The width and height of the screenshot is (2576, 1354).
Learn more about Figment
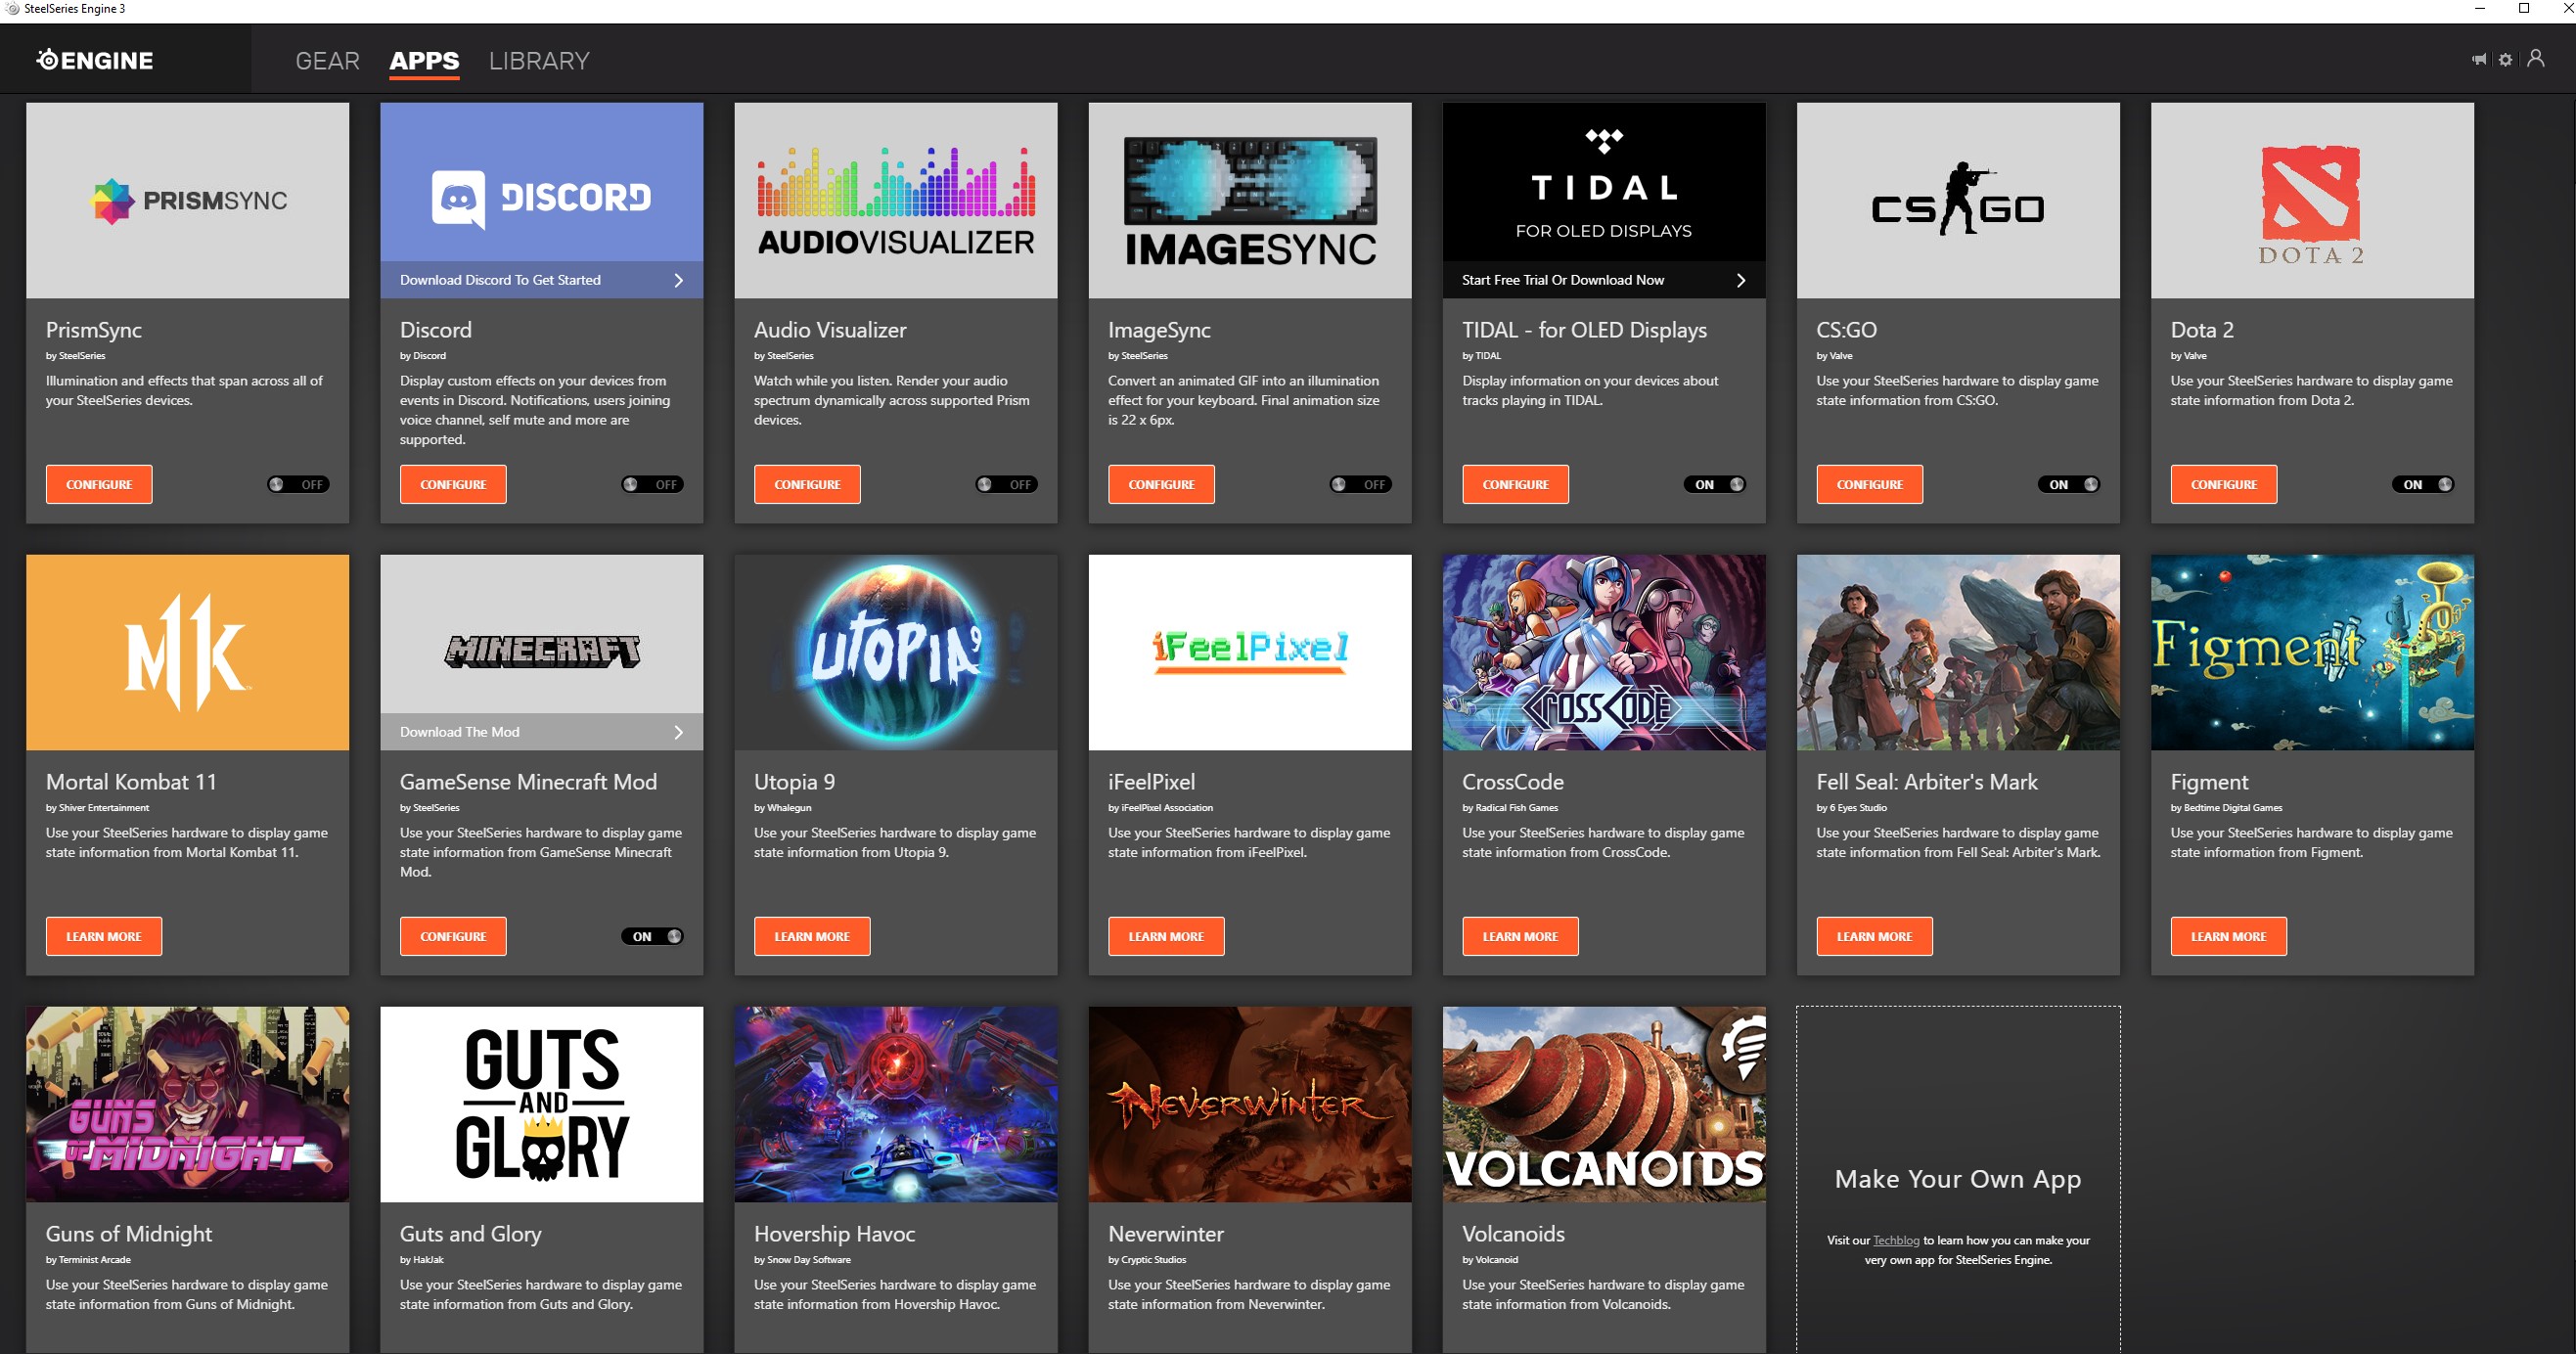click(x=2228, y=936)
